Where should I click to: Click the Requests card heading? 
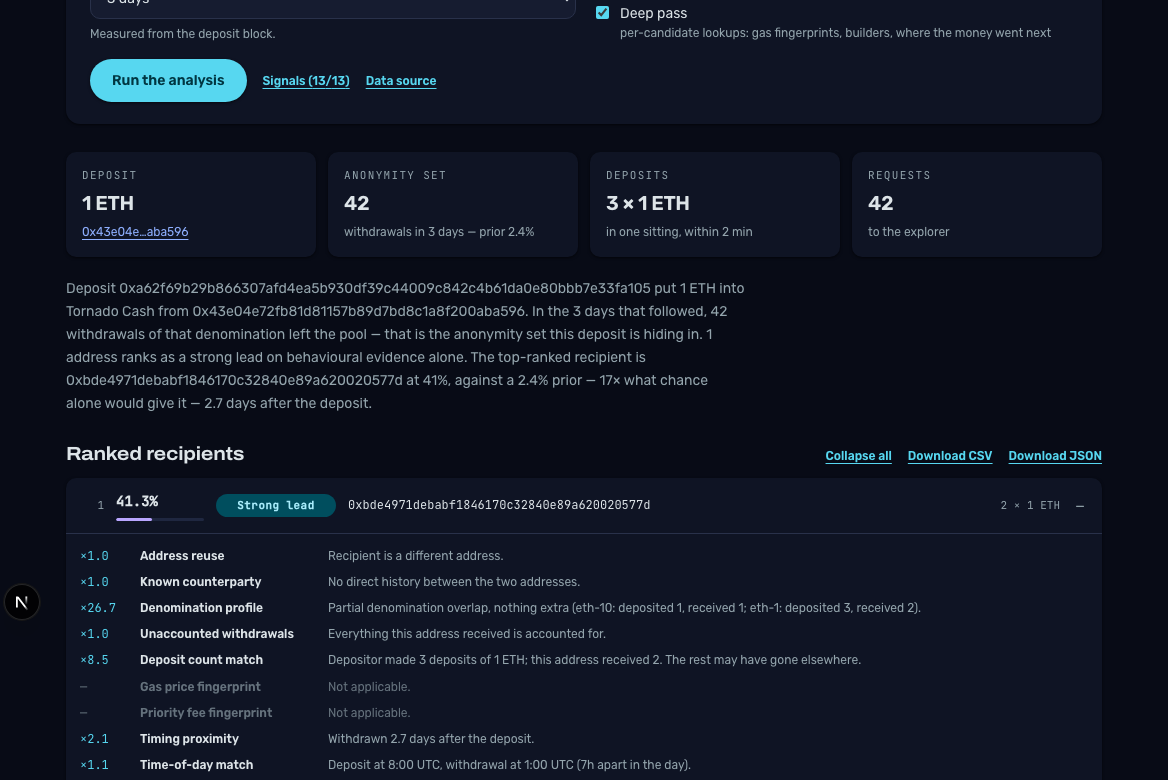coord(899,175)
